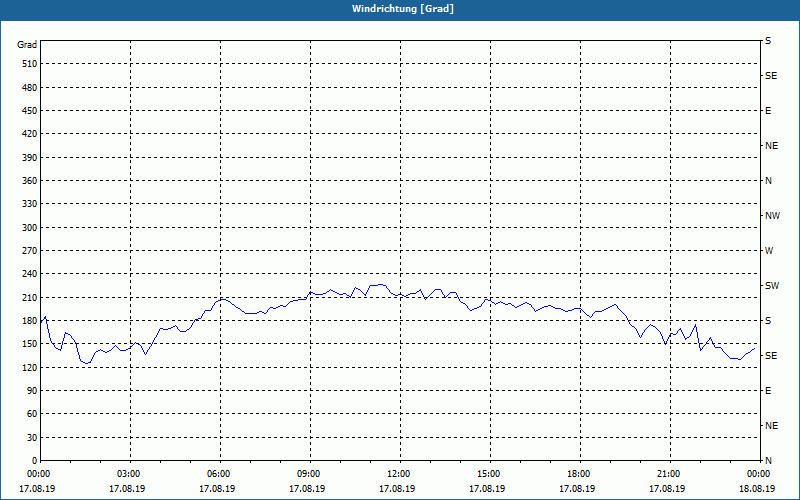
Task: Click the 18:00 time axis label
Action: tap(578, 474)
